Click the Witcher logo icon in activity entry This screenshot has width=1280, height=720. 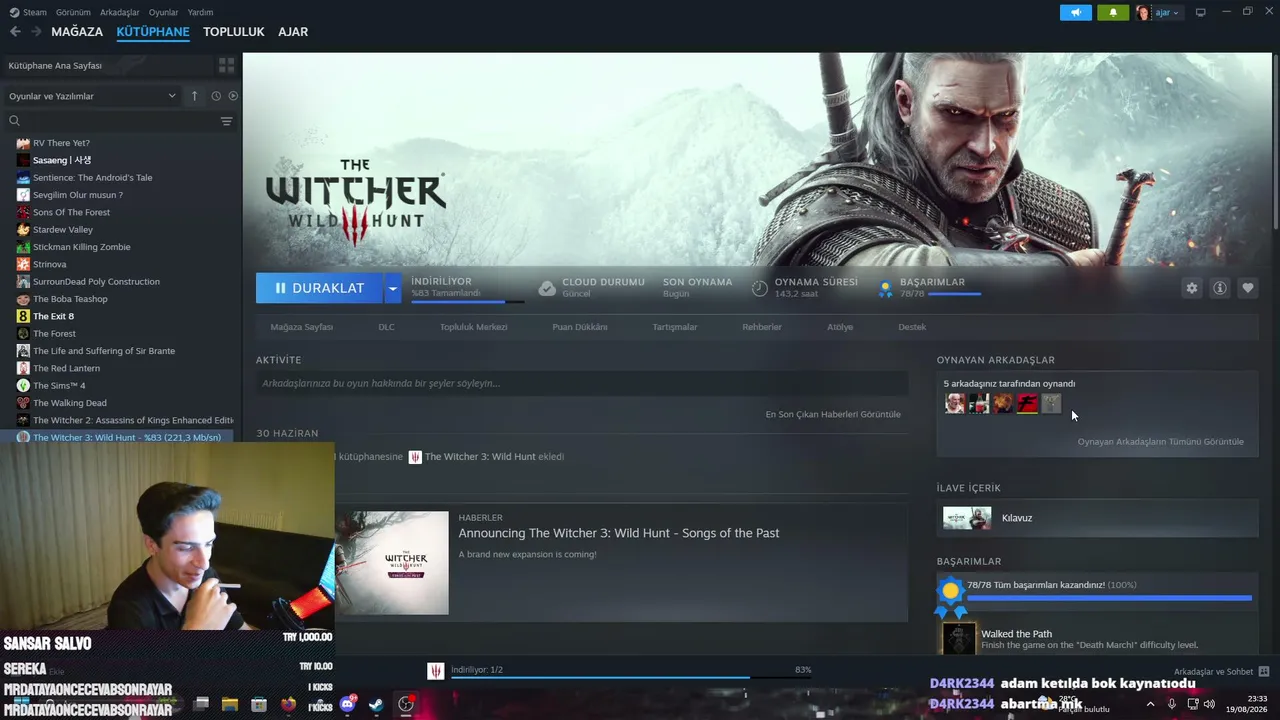(x=415, y=457)
